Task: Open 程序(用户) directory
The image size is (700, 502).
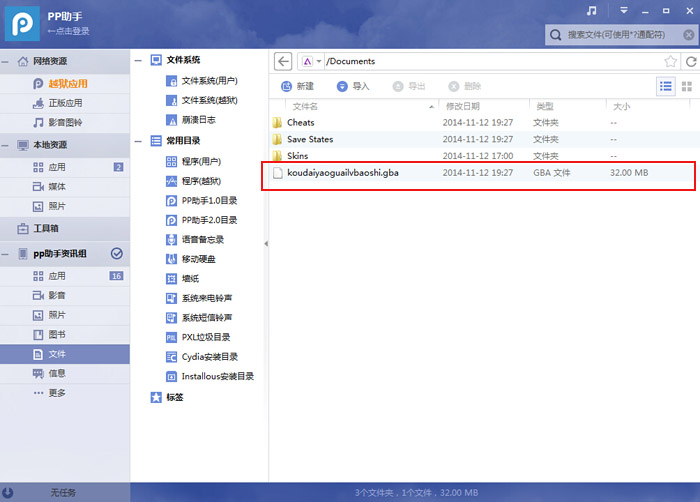Action: point(193,162)
